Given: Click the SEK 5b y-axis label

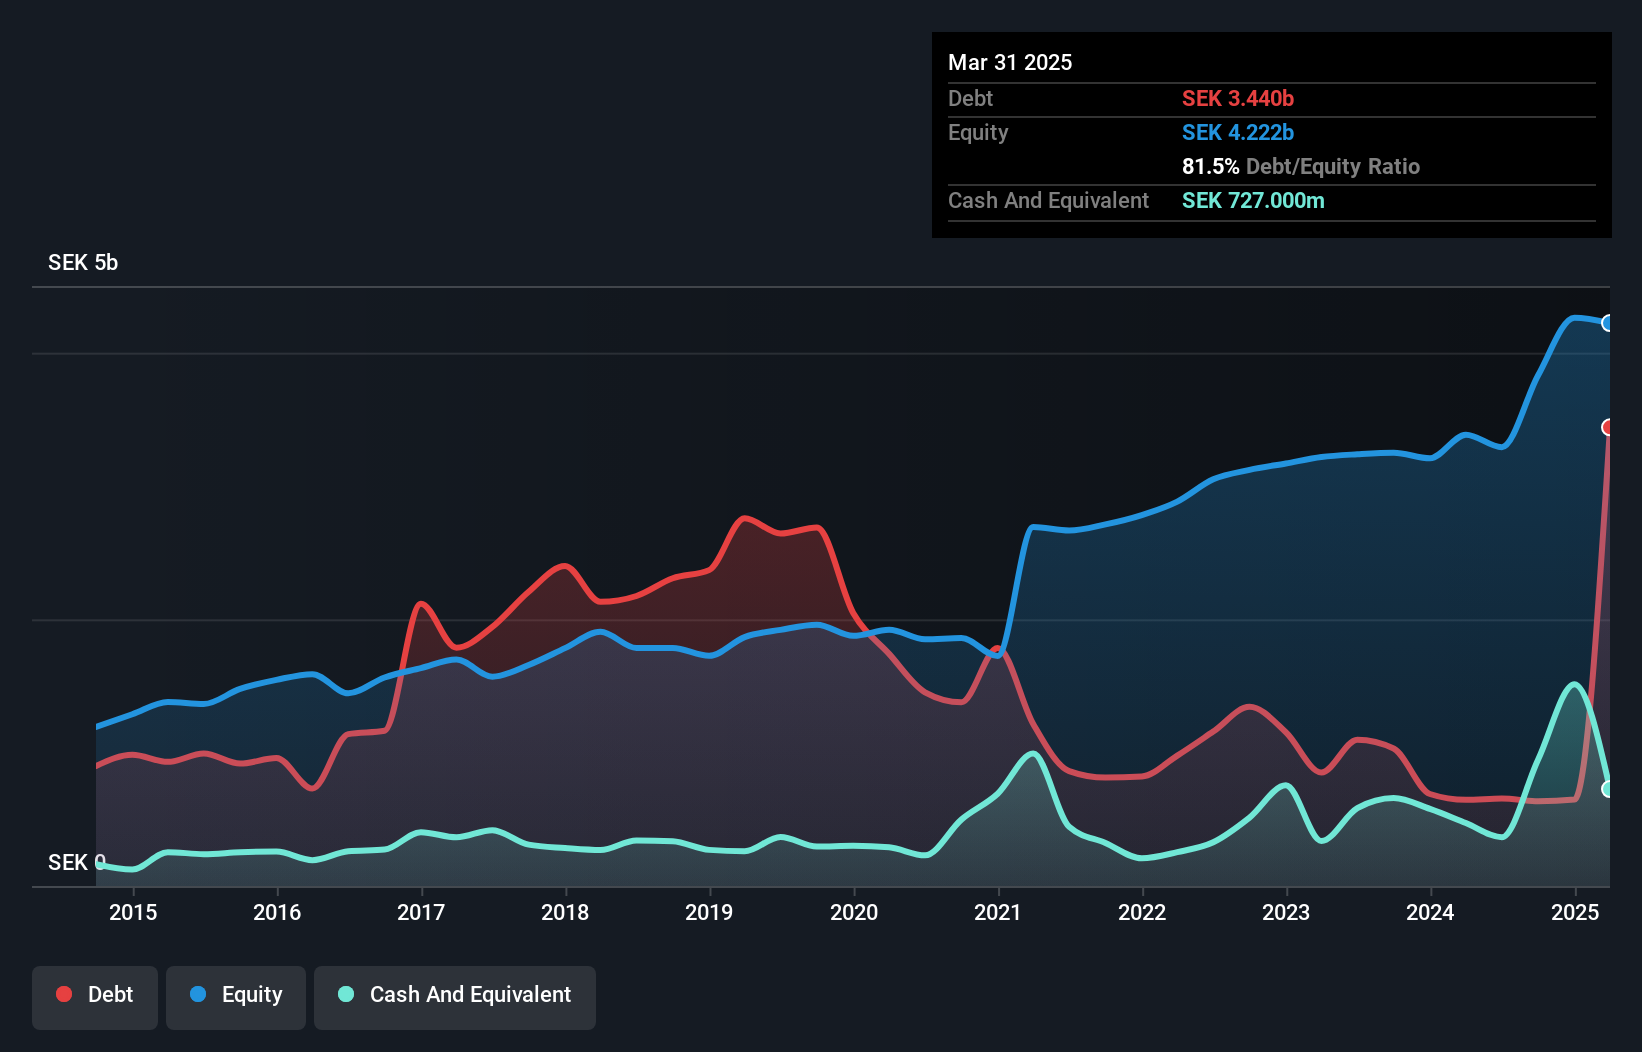Looking at the screenshot, I should pos(83,263).
